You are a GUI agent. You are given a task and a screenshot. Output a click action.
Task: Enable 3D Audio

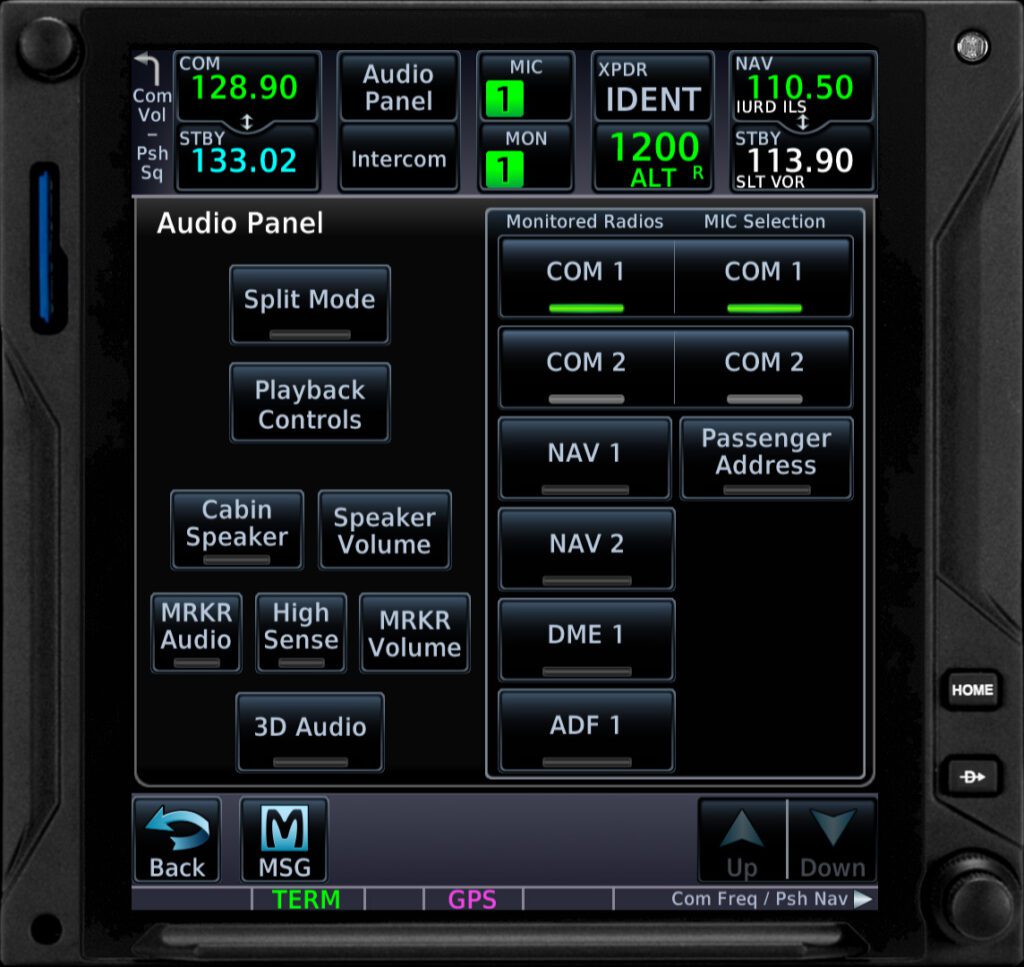pyautogui.click(x=310, y=732)
